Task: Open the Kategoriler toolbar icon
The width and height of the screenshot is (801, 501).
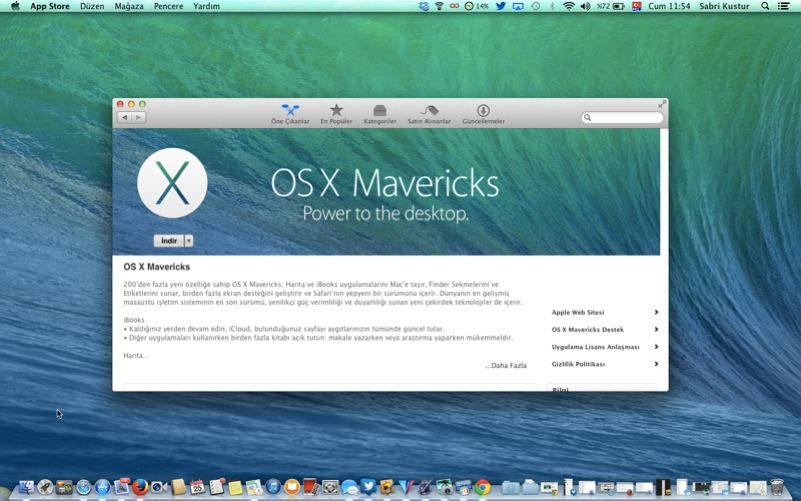Action: [380, 113]
